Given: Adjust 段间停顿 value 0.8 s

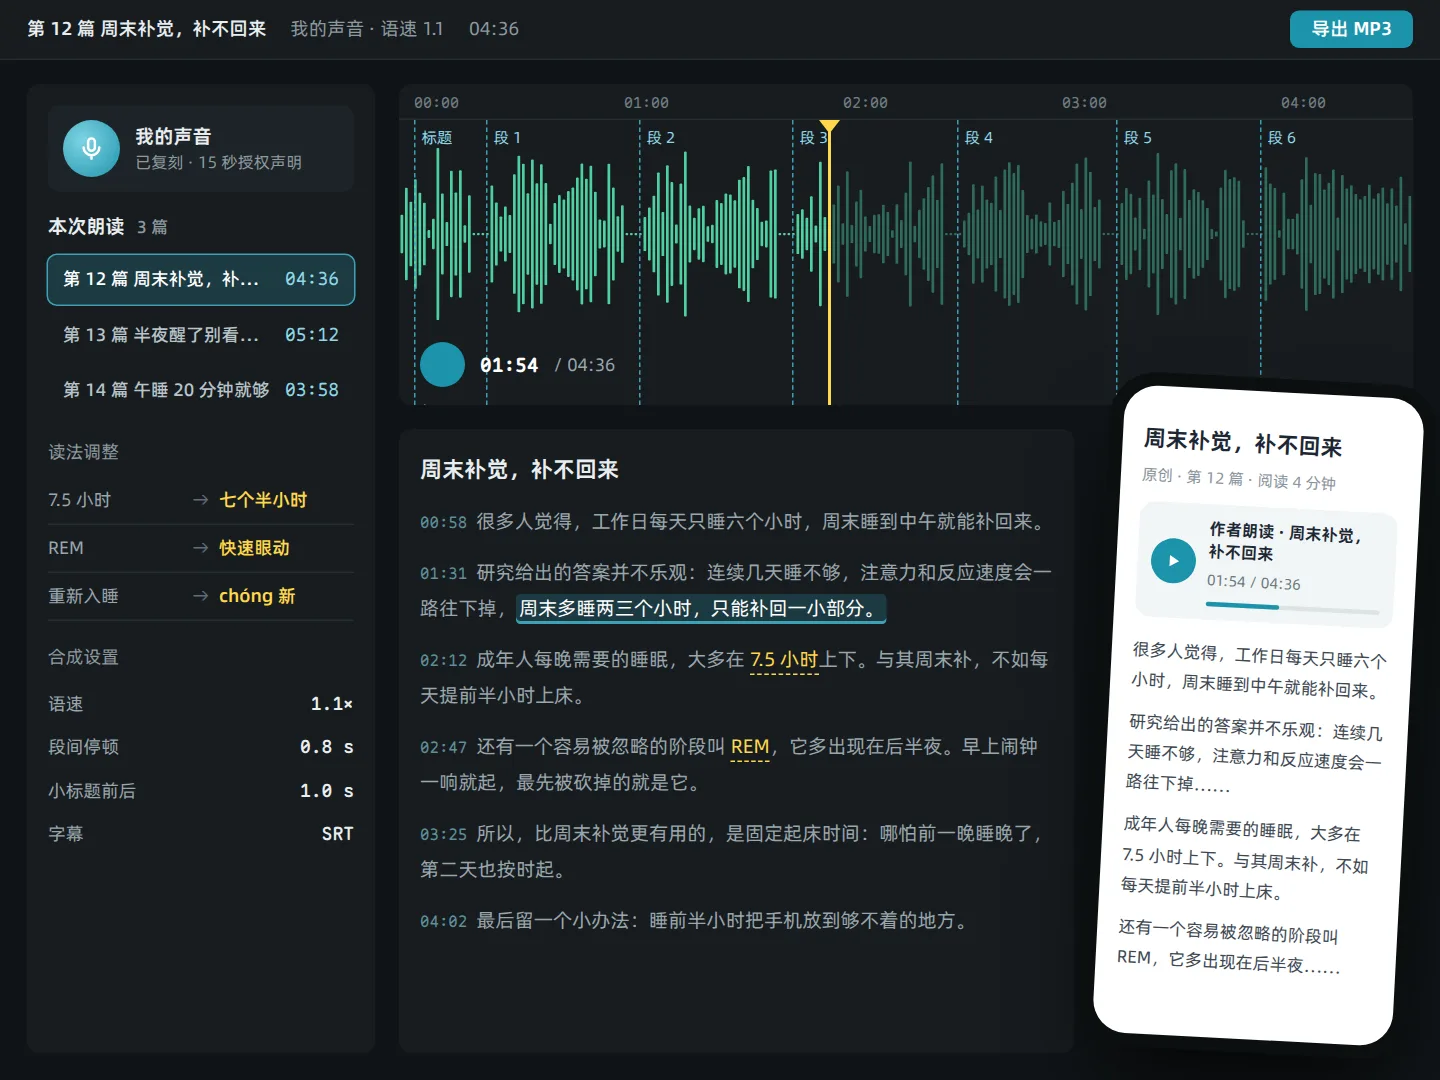Looking at the screenshot, I should pos(327,747).
